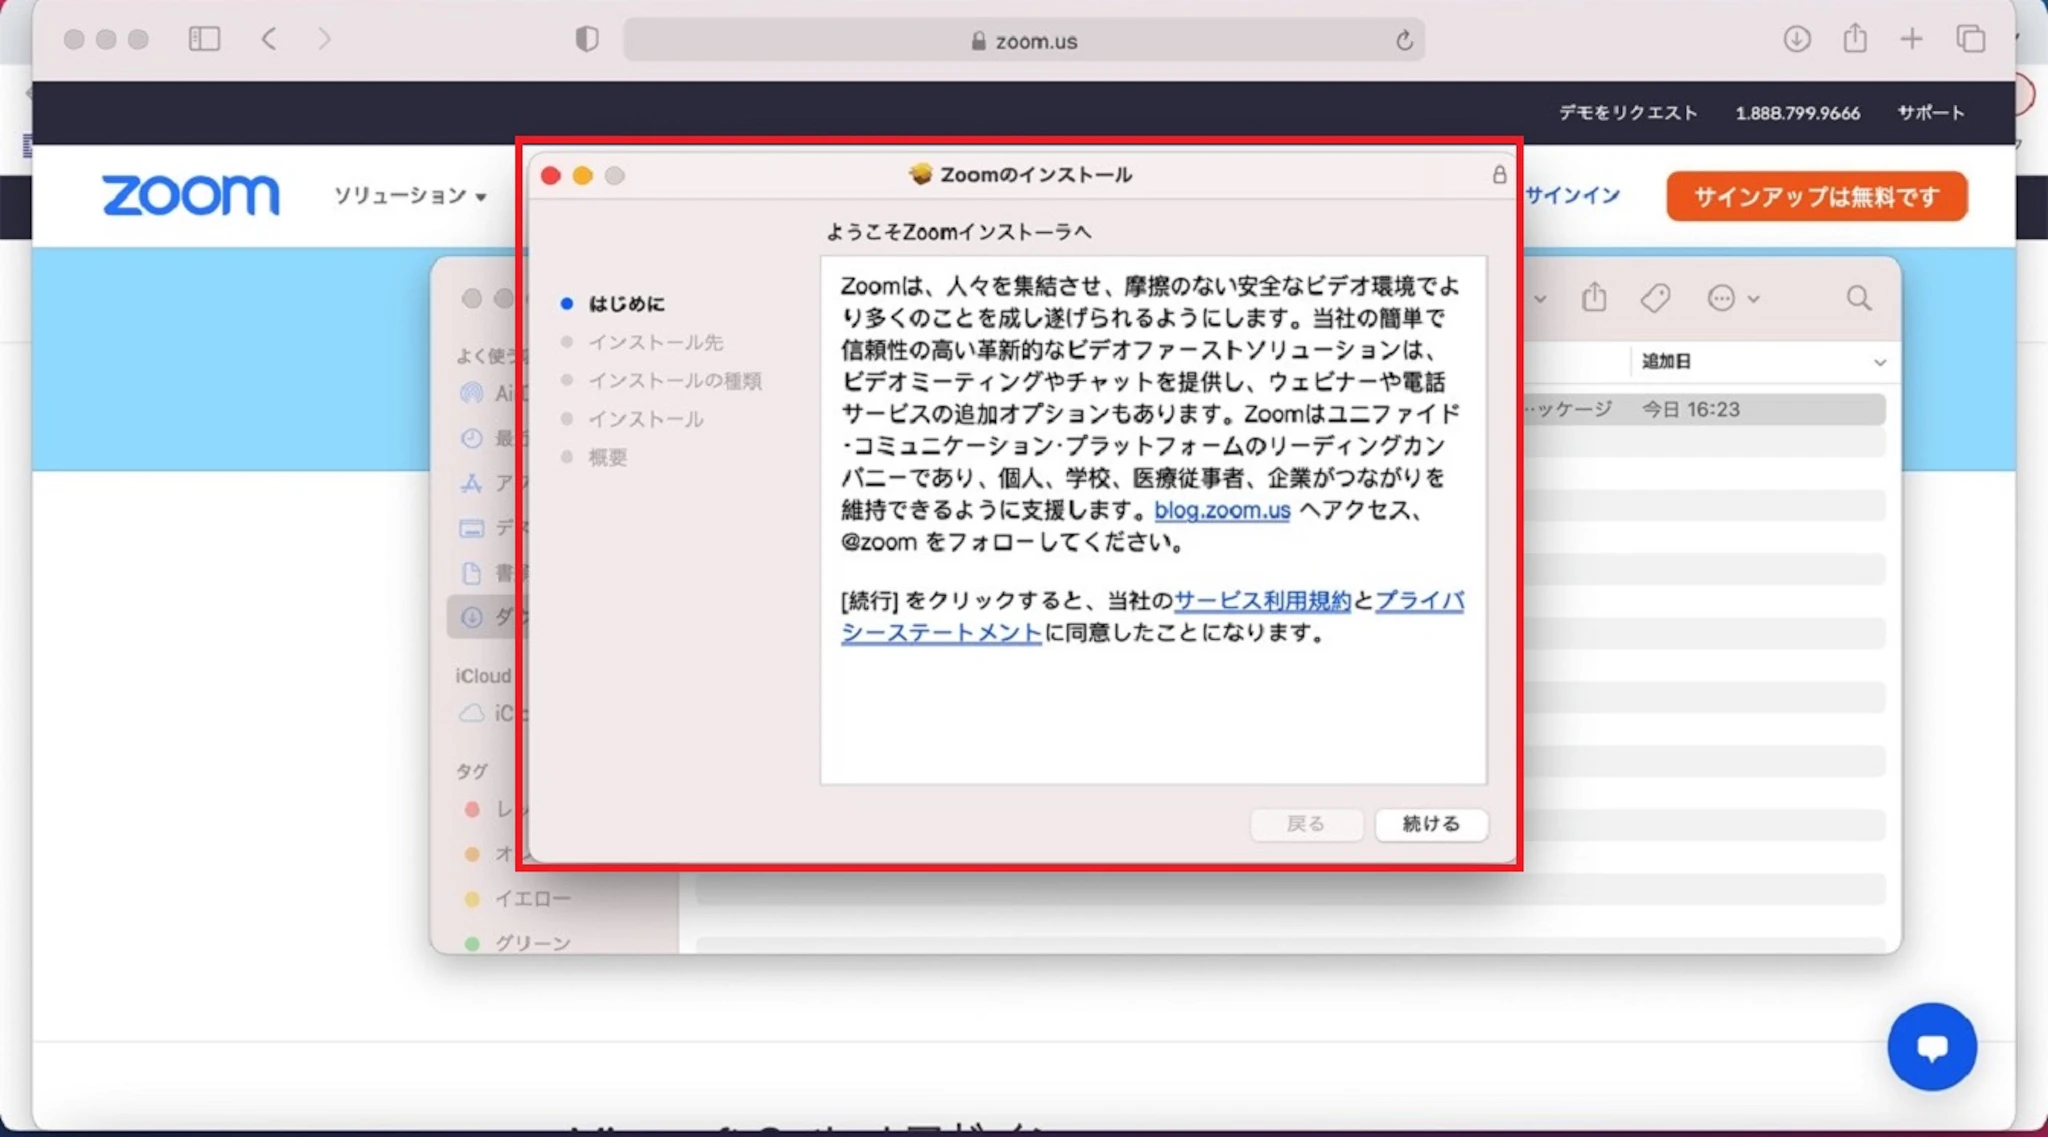Click Safari privacy shield icon
Viewport: 2048px width, 1137px height.
587,39
